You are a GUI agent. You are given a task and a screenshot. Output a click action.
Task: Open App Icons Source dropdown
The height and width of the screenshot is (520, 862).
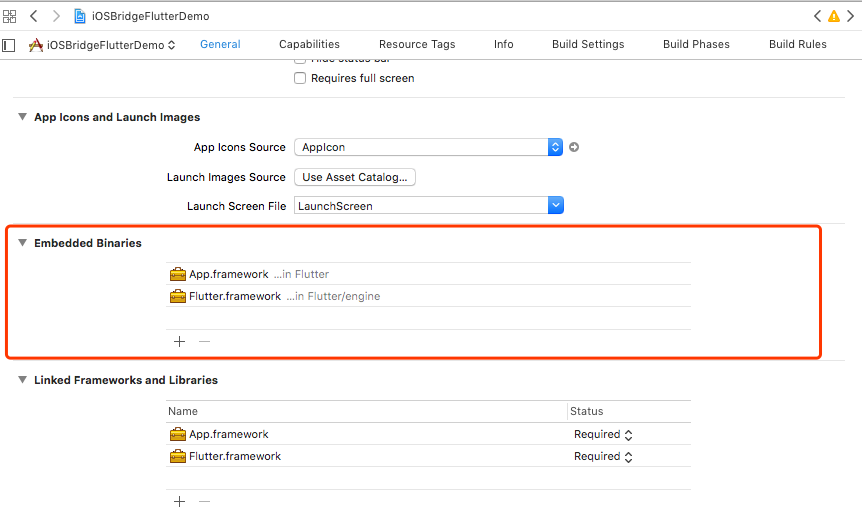click(428, 147)
